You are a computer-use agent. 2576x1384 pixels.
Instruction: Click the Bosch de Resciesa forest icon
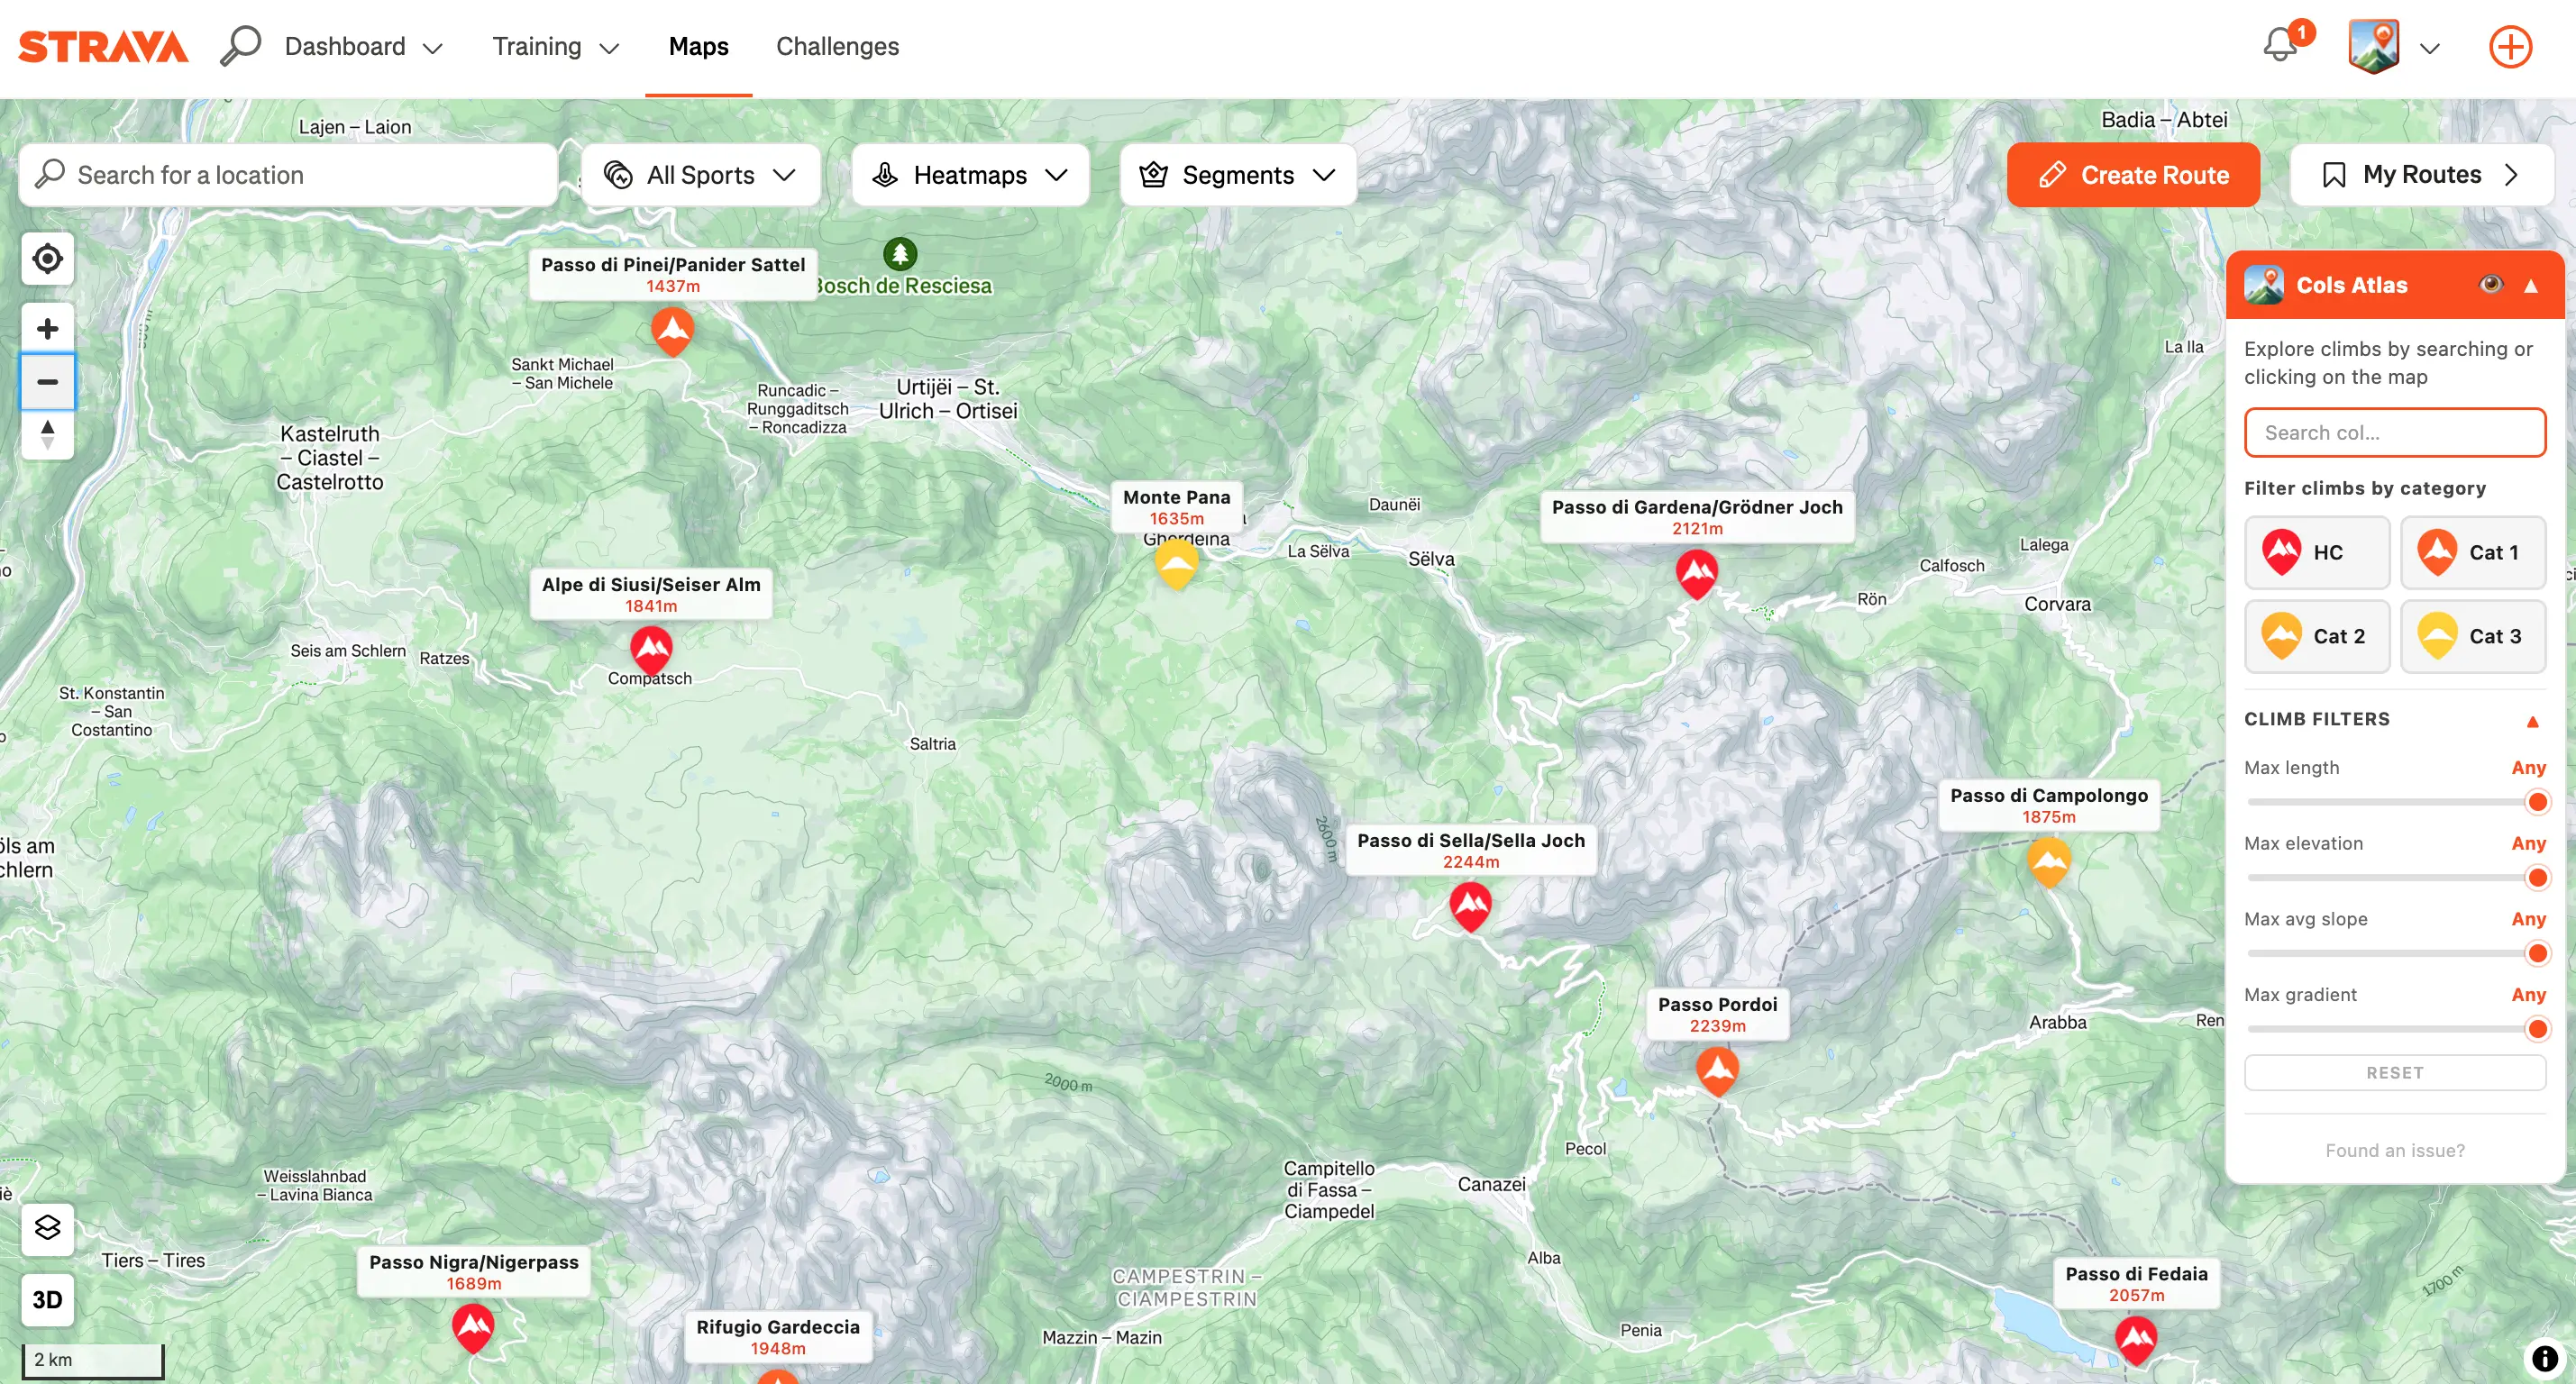click(x=899, y=254)
